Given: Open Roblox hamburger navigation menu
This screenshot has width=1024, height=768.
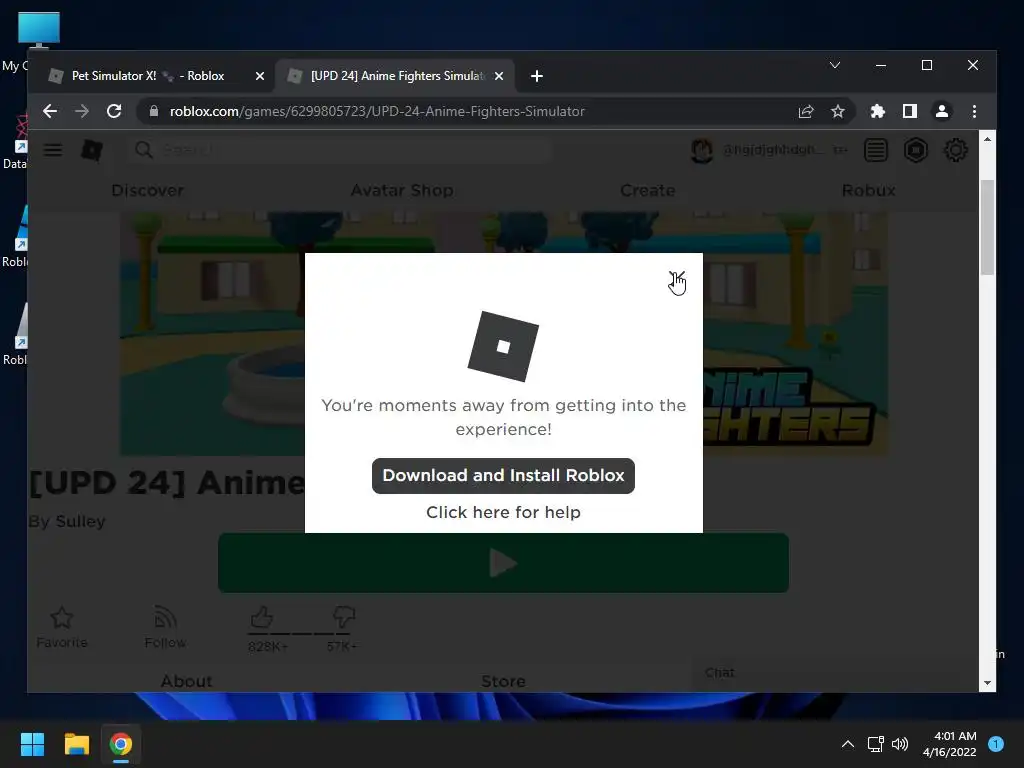Looking at the screenshot, I should 53,150.
